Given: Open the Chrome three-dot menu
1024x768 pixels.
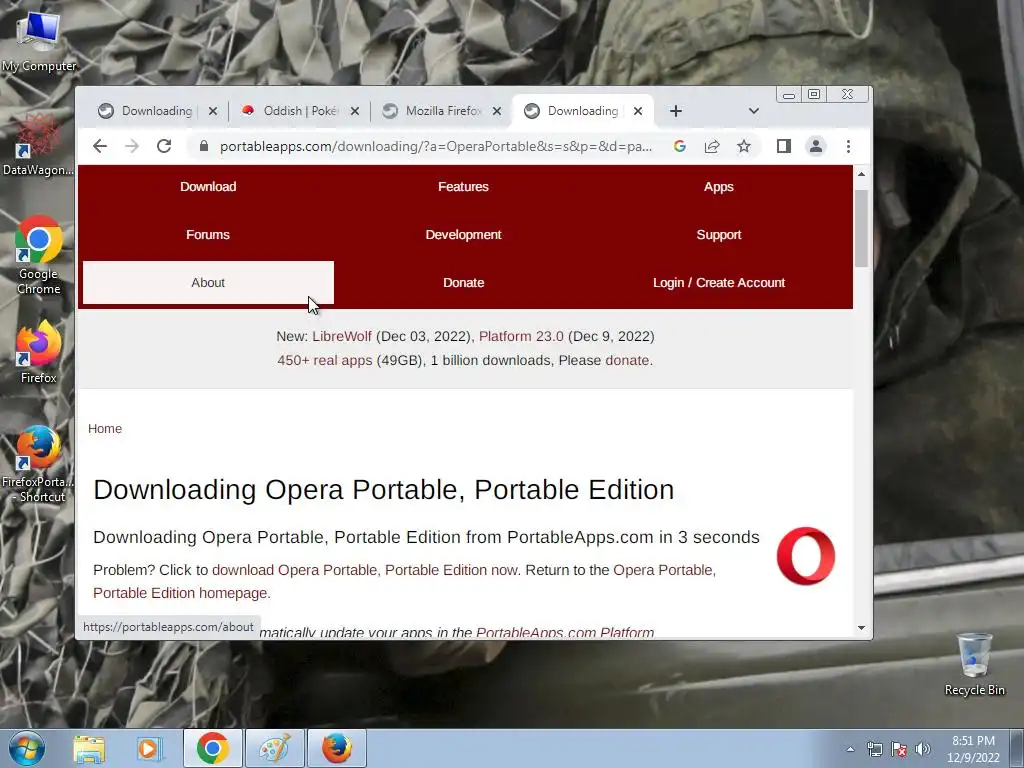Looking at the screenshot, I should click(x=848, y=146).
